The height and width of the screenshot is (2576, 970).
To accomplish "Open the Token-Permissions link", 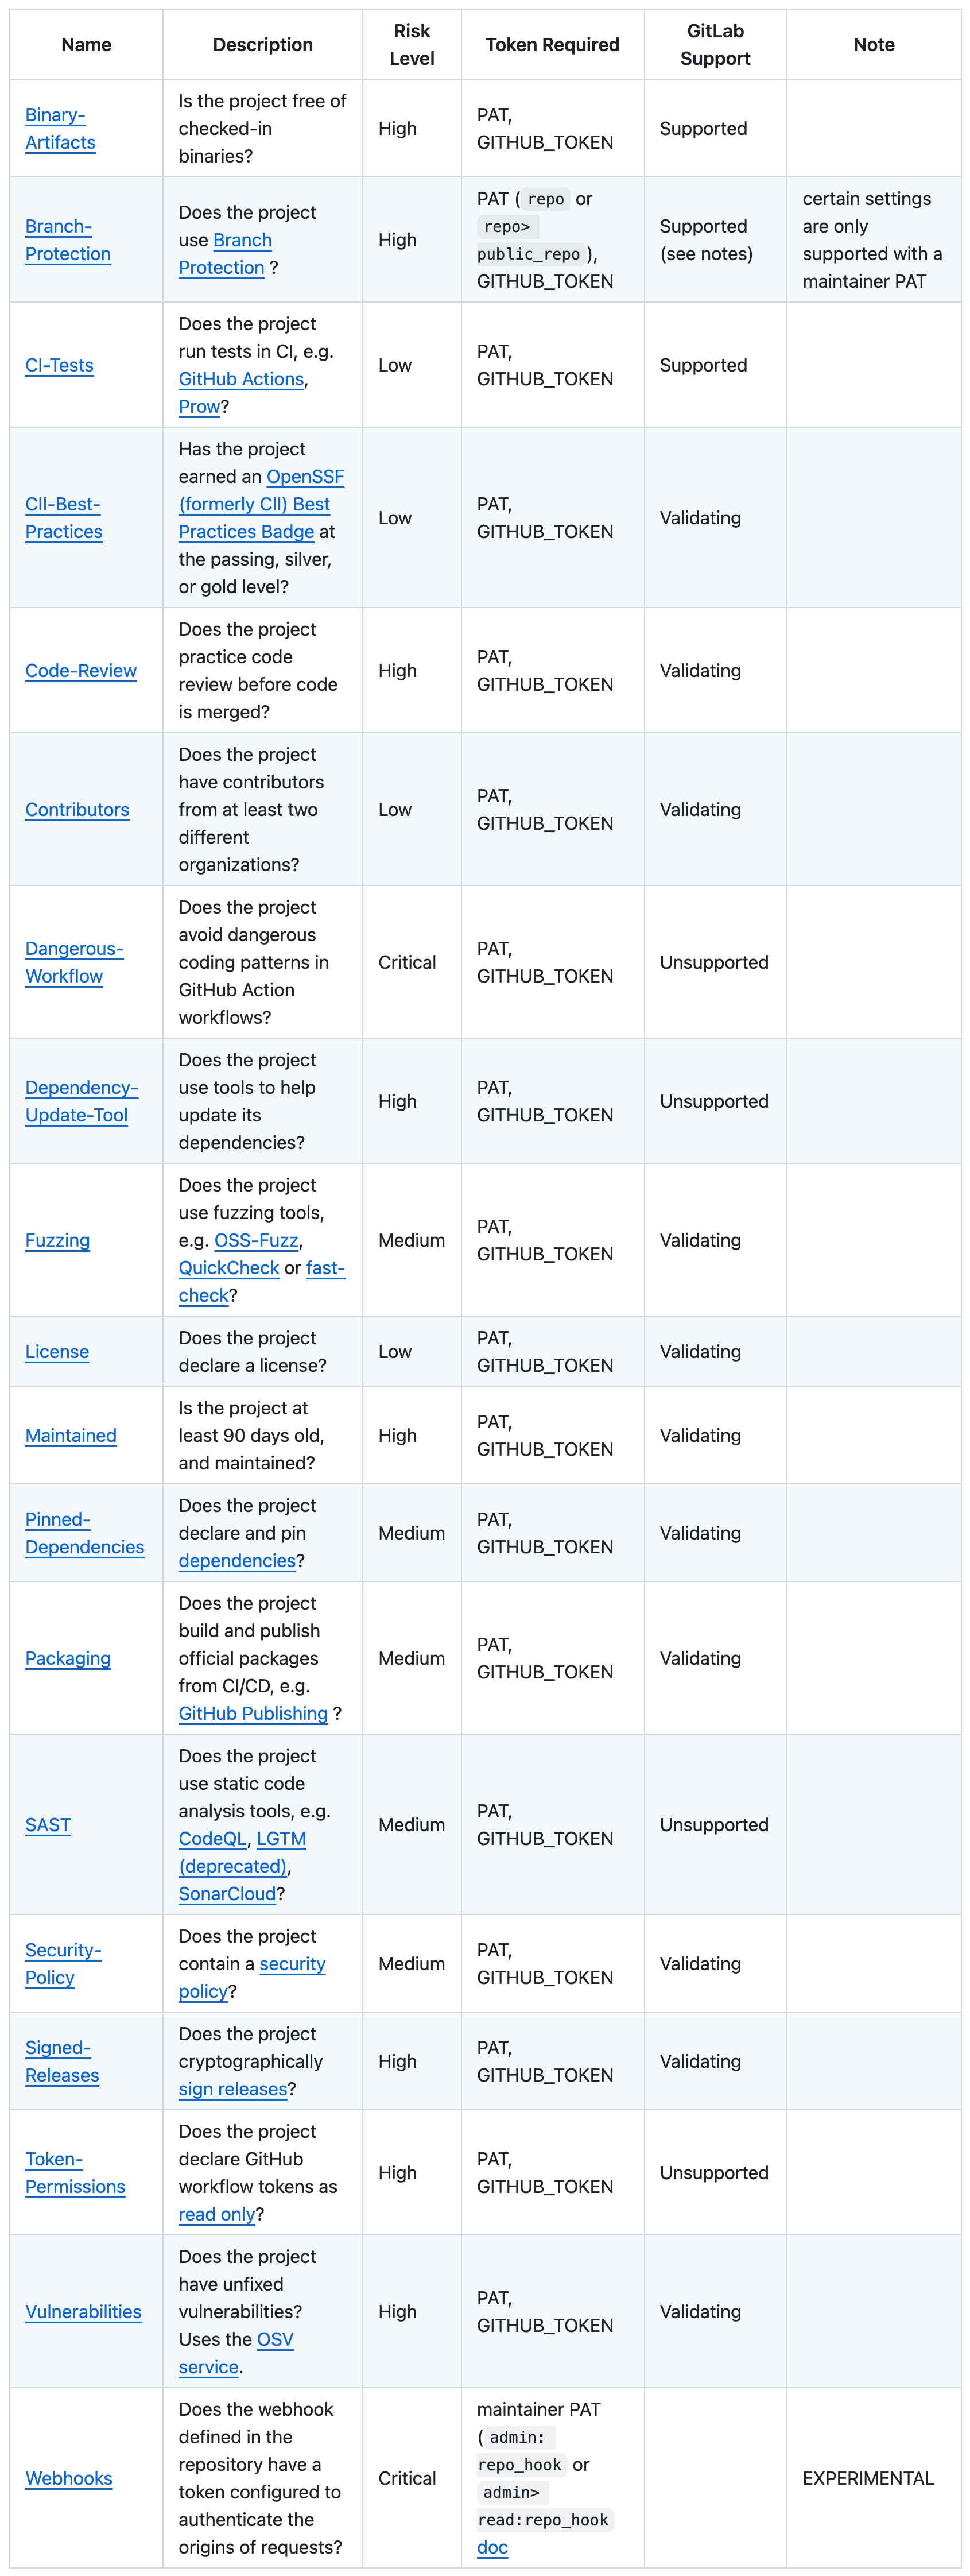I will pyautogui.click(x=75, y=2173).
